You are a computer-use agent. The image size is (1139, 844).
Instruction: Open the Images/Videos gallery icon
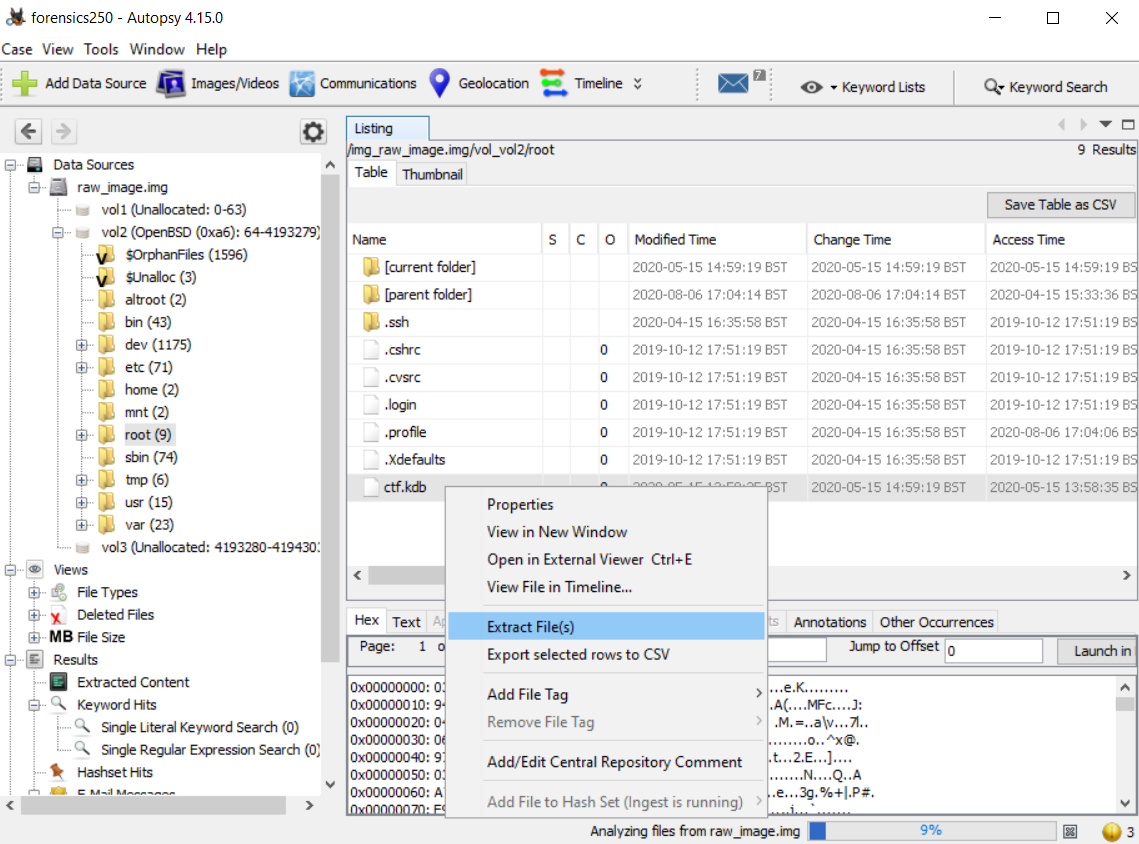pos(171,84)
